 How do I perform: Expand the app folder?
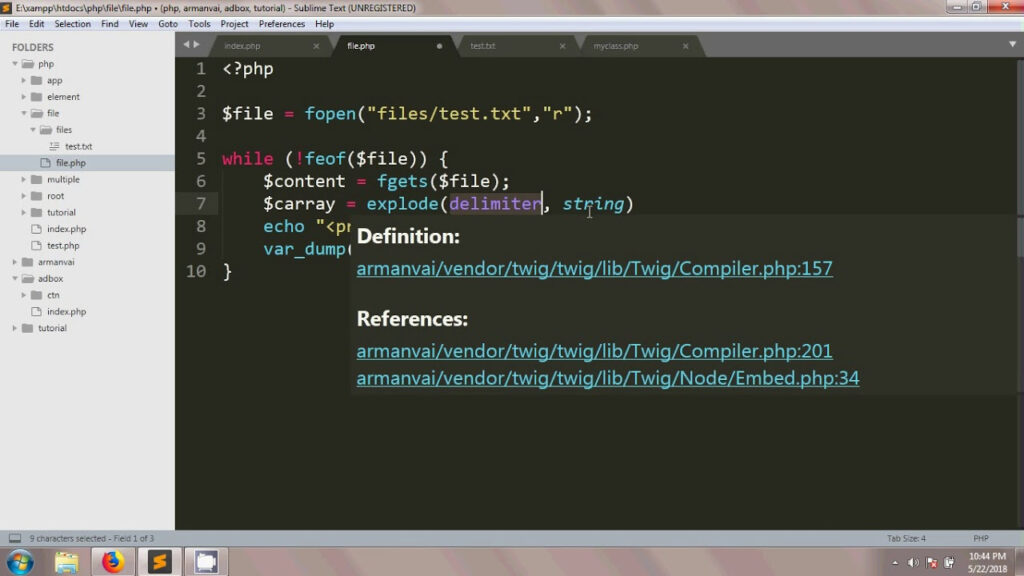[24, 80]
